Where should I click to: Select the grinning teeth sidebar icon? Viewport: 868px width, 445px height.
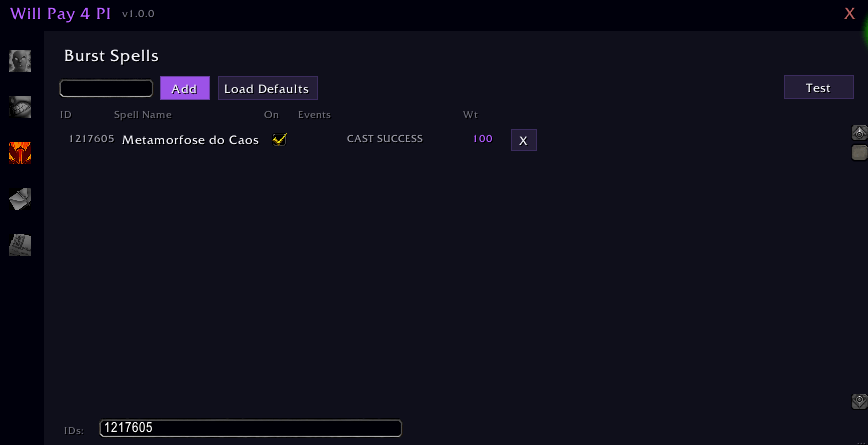pos(20,107)
